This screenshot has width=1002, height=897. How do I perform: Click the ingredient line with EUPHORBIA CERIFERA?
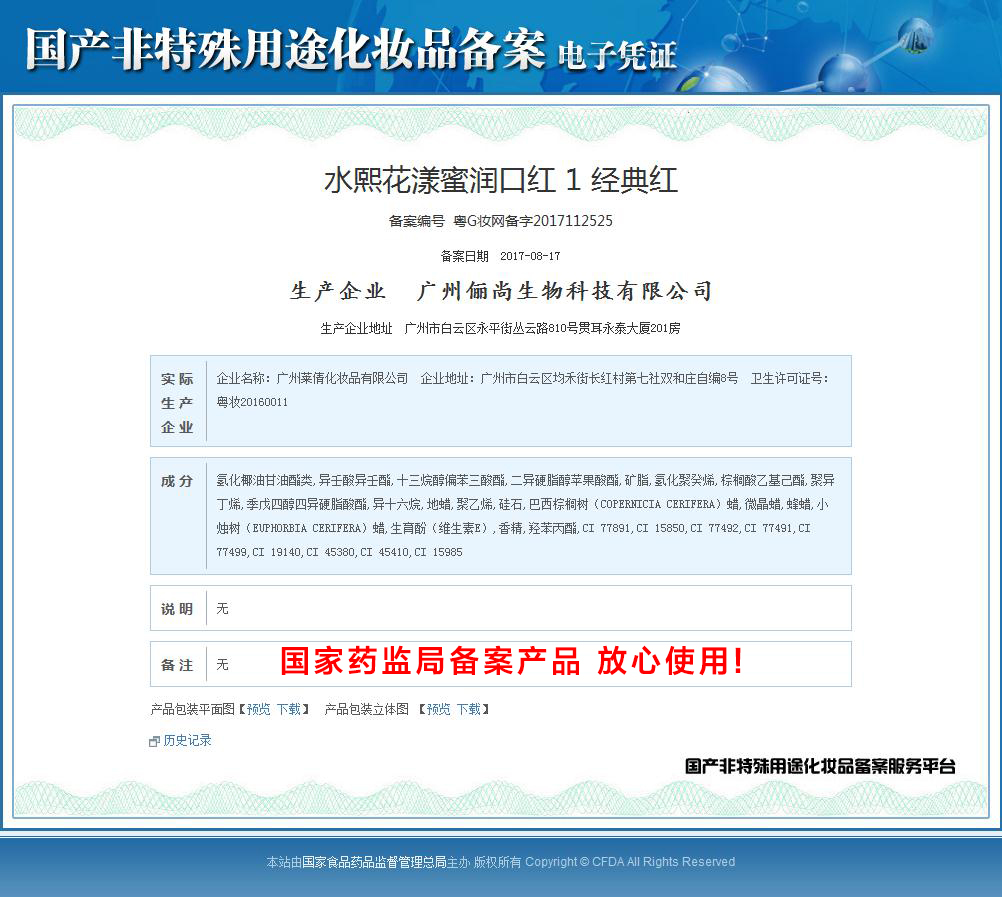[x=513, y=528]
